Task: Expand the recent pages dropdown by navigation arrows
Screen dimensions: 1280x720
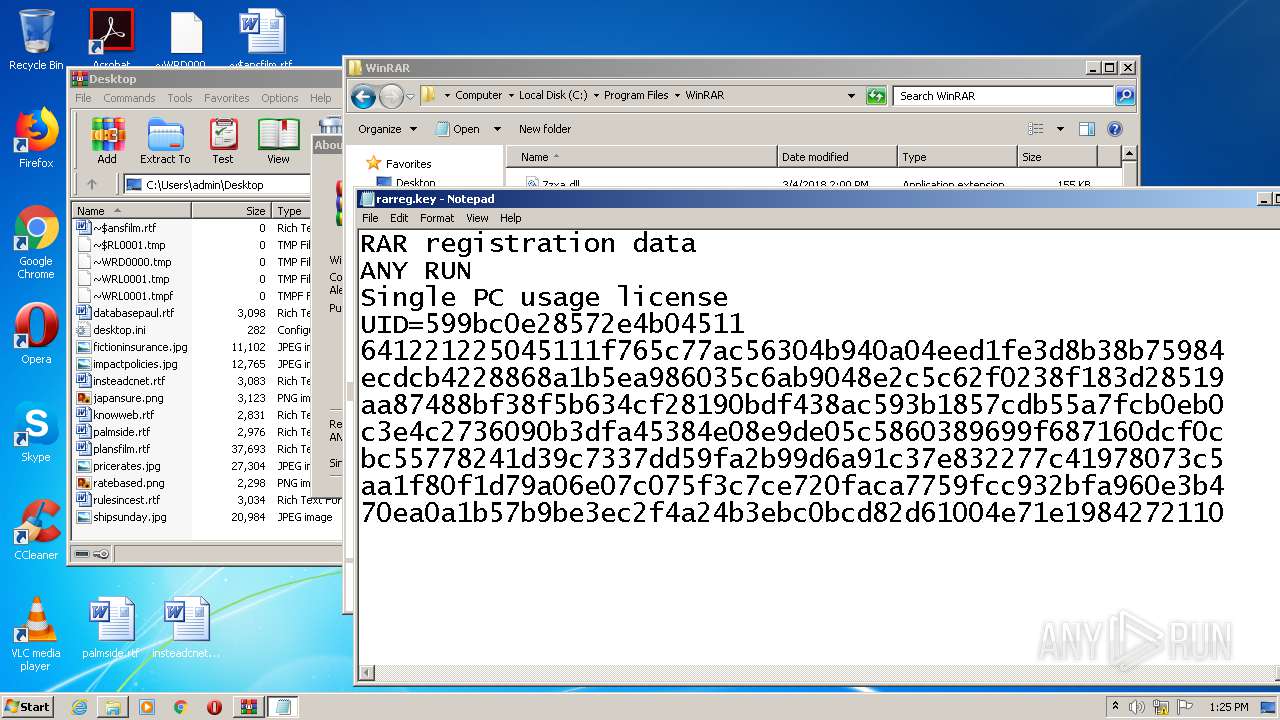Action: 410,97
